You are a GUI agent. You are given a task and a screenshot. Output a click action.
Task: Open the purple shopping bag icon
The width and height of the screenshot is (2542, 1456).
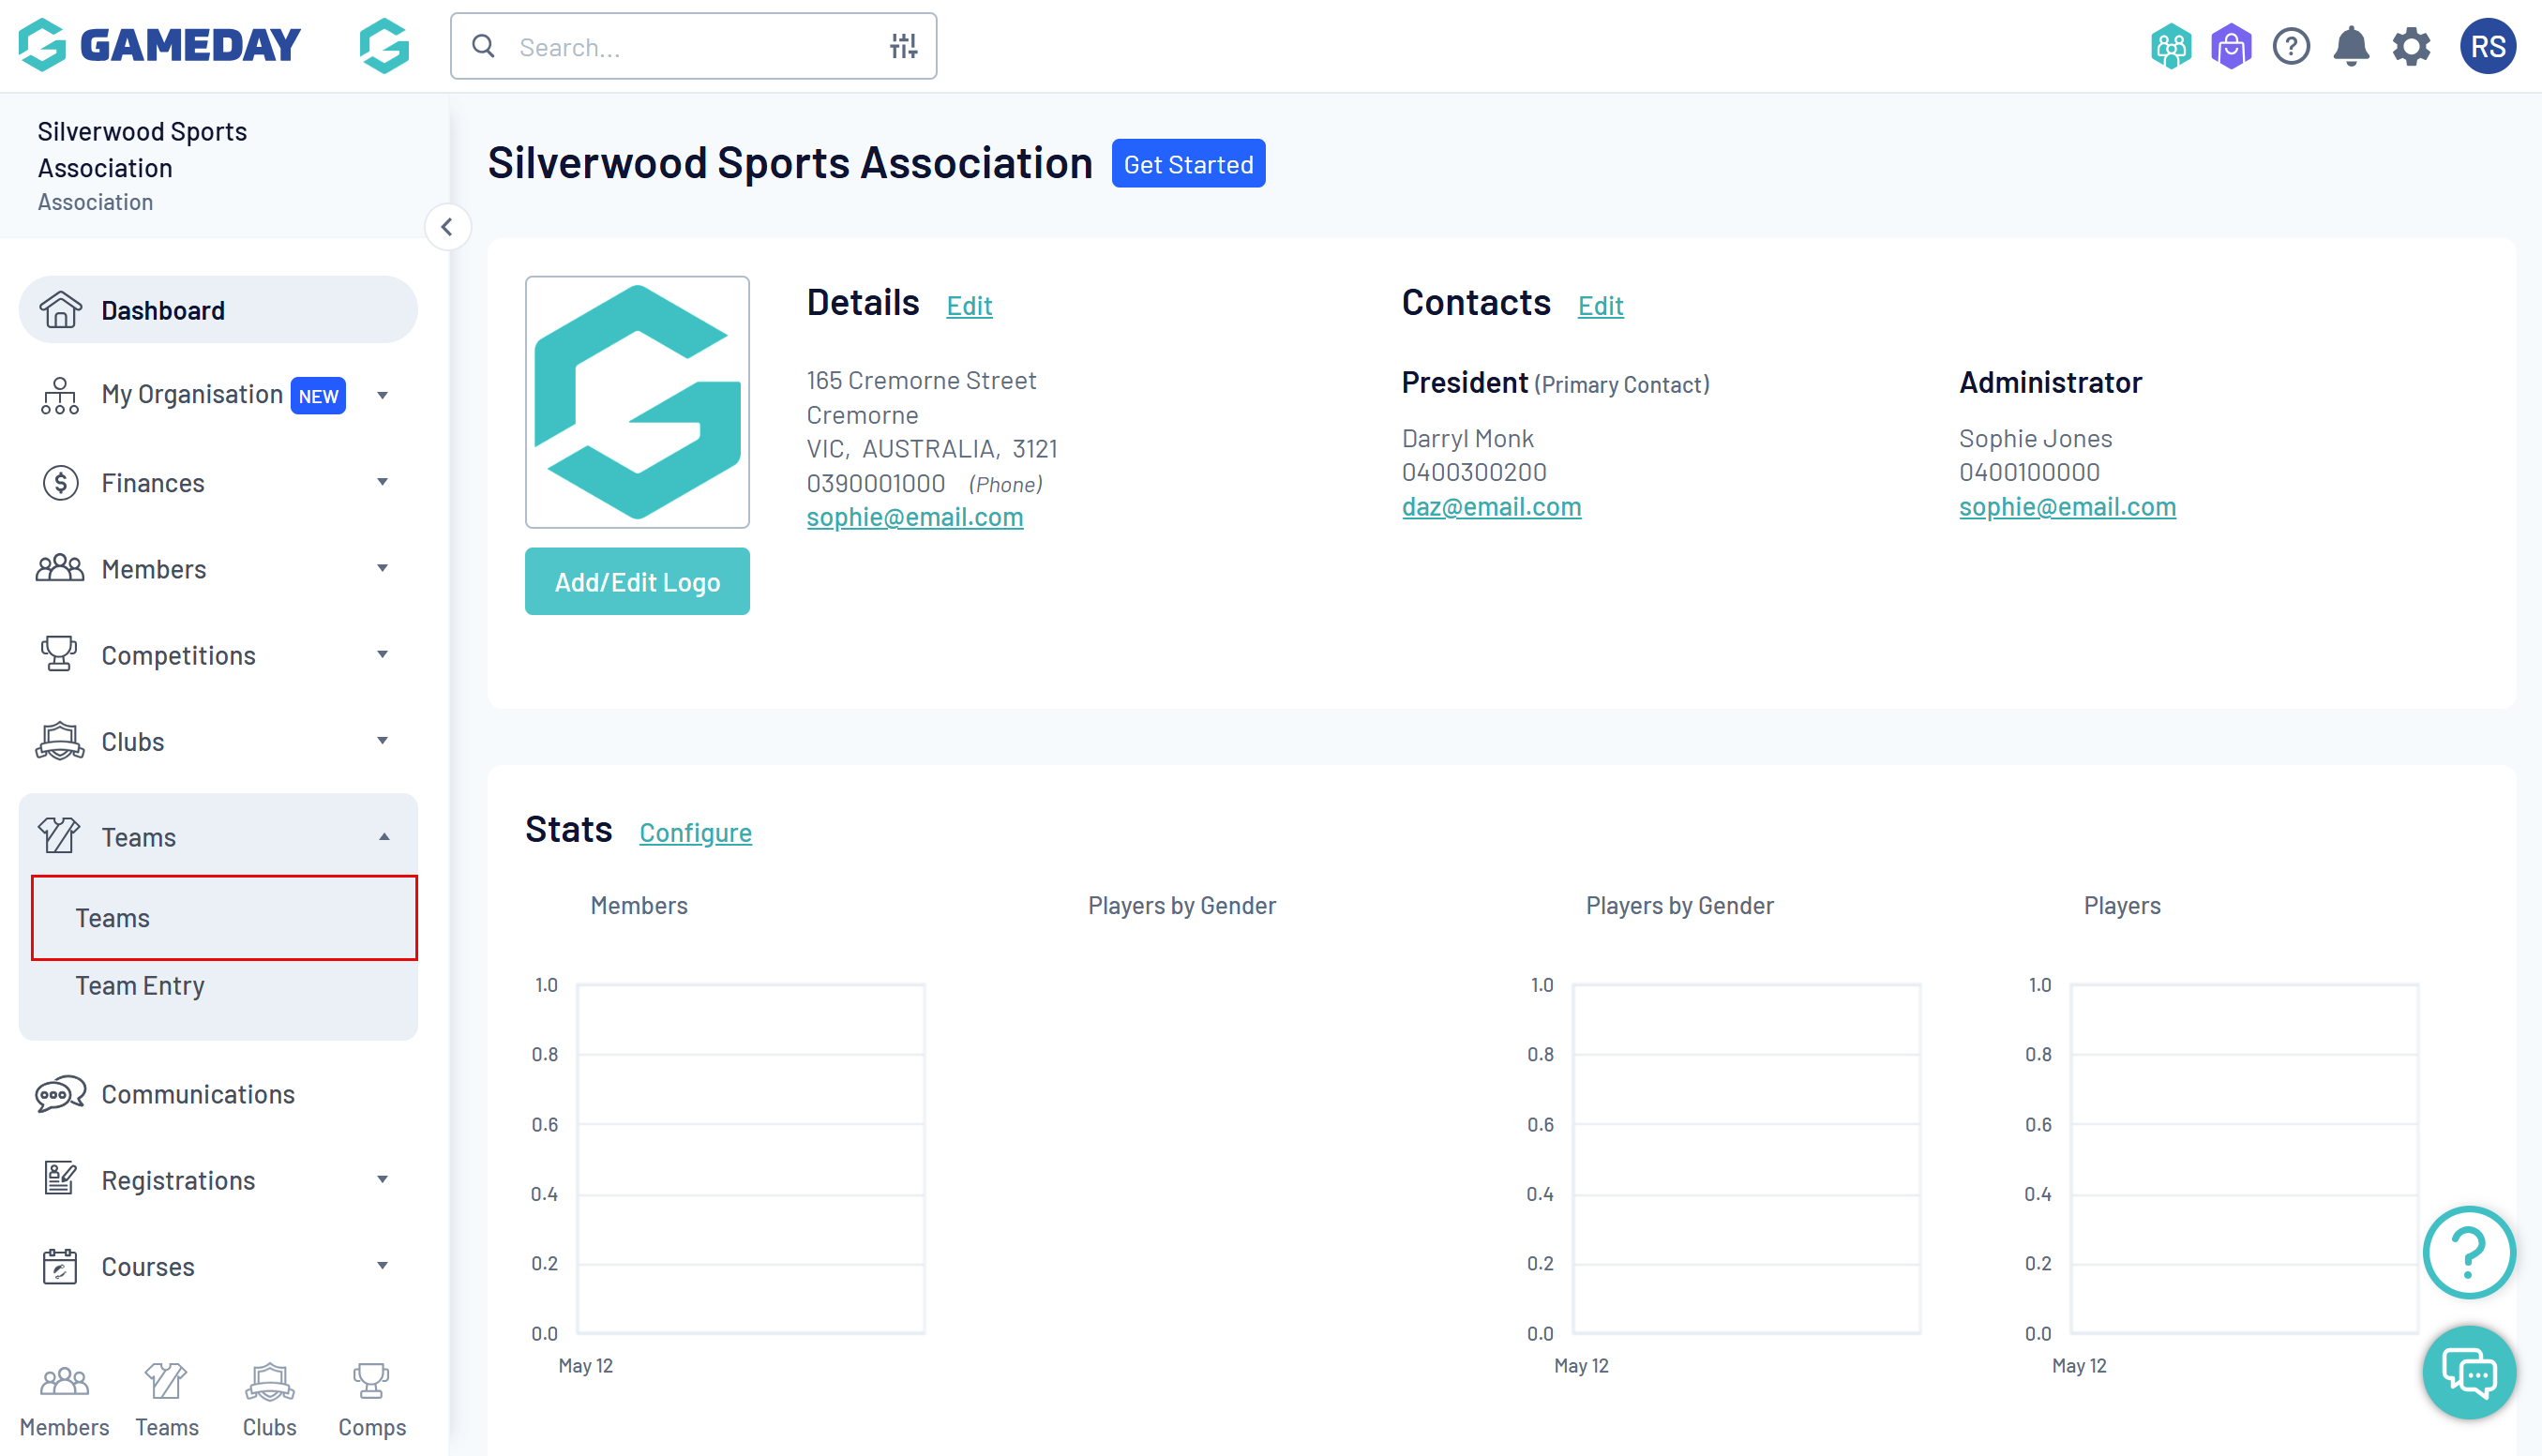click(x=2230, y=46)
